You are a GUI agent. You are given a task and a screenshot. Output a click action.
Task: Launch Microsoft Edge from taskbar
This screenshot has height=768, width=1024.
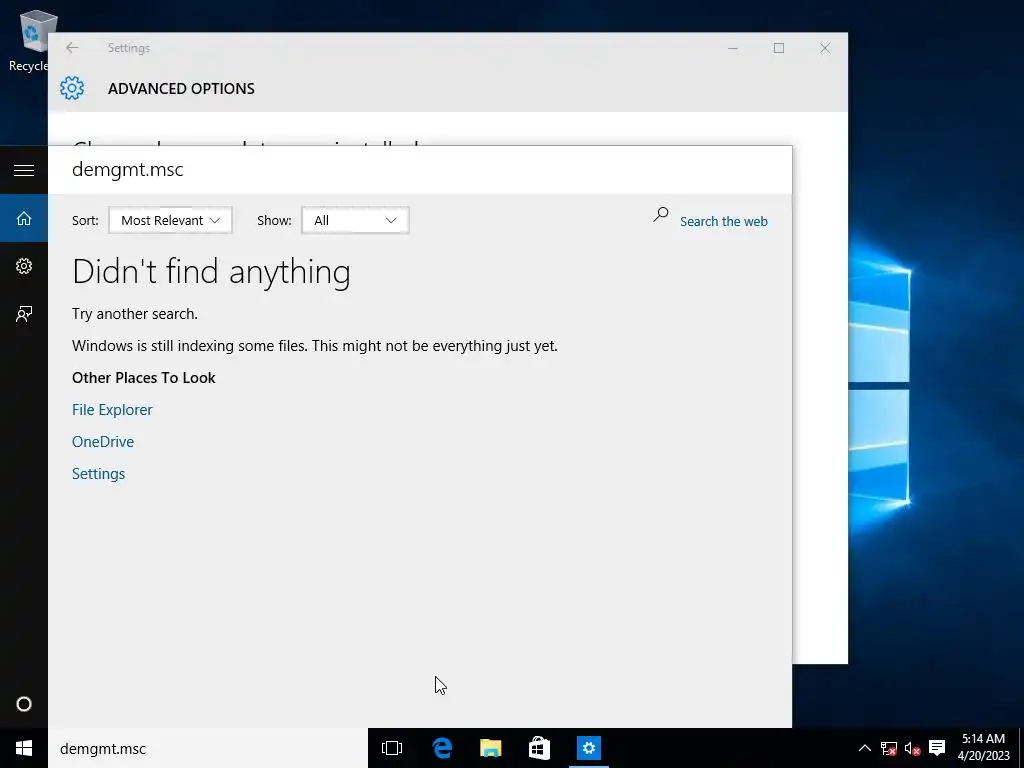[x=442, y=748]
